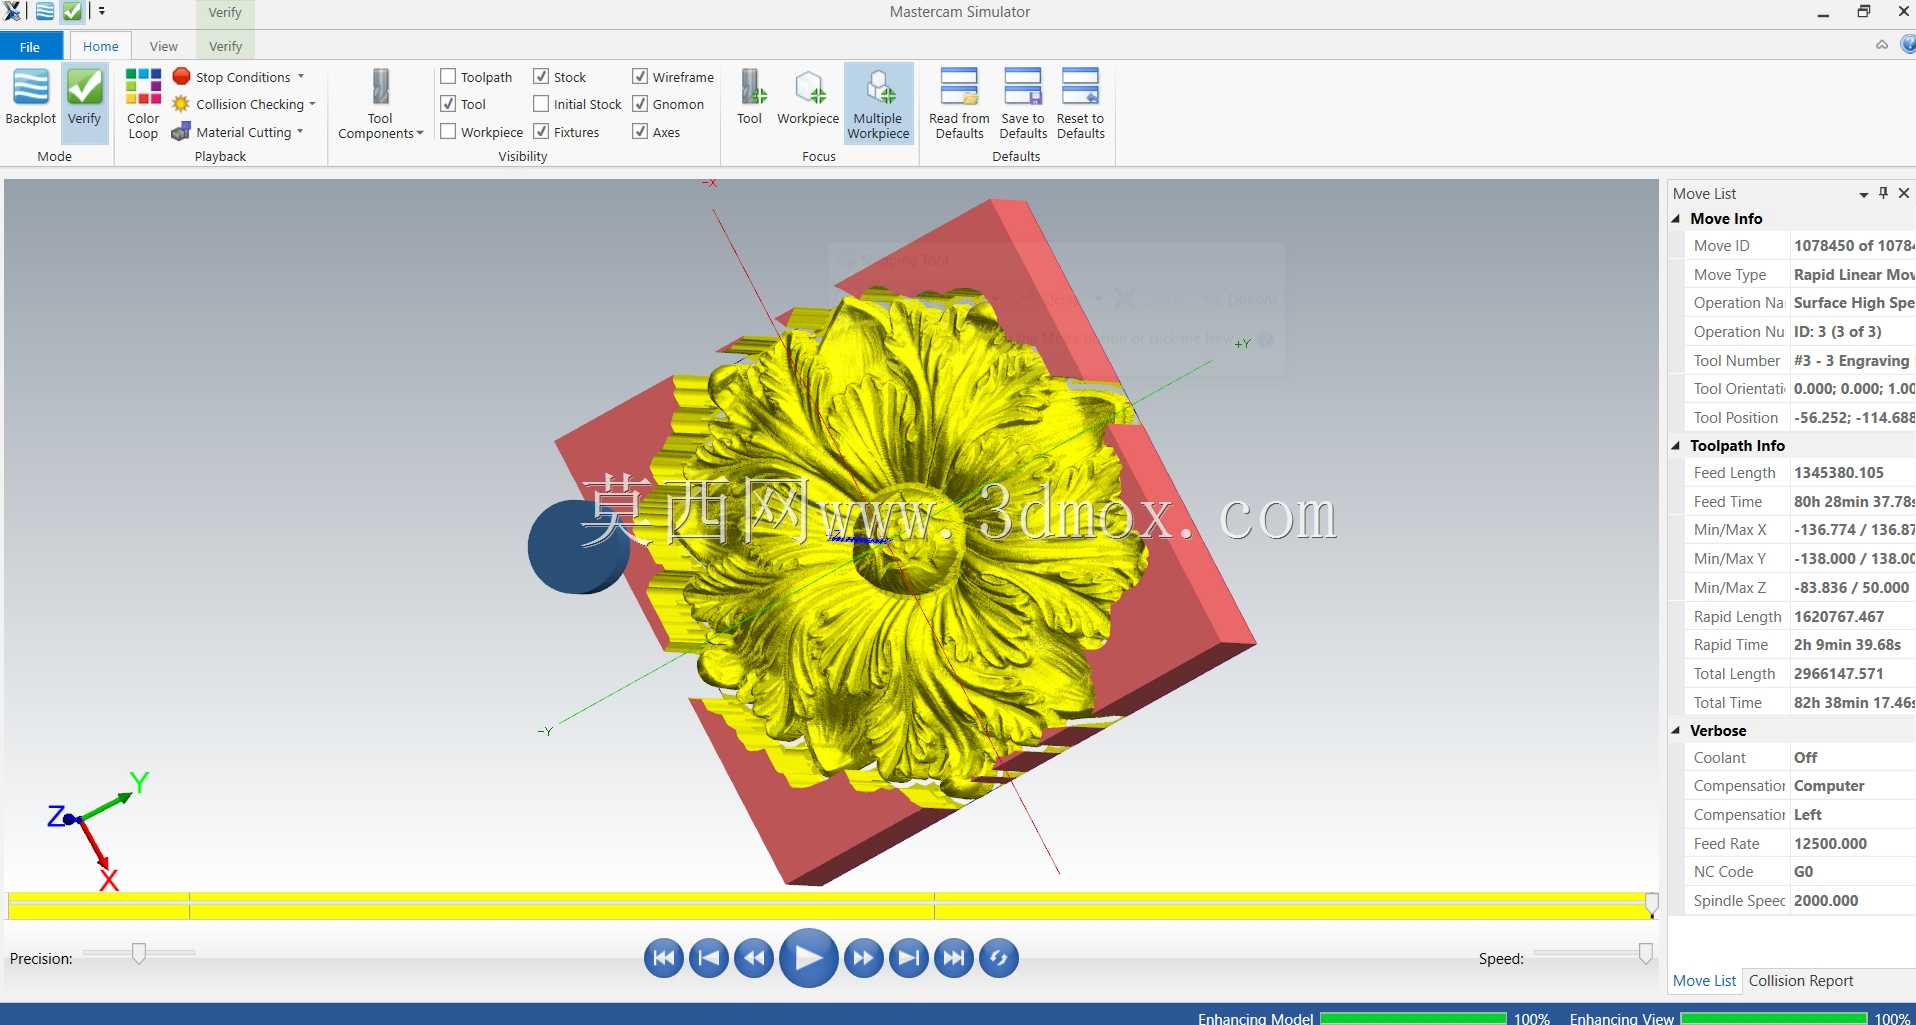
Task: Select the Rapid Length value 1620767.467
Action: pyautogui.click(x=1839, y=616)
